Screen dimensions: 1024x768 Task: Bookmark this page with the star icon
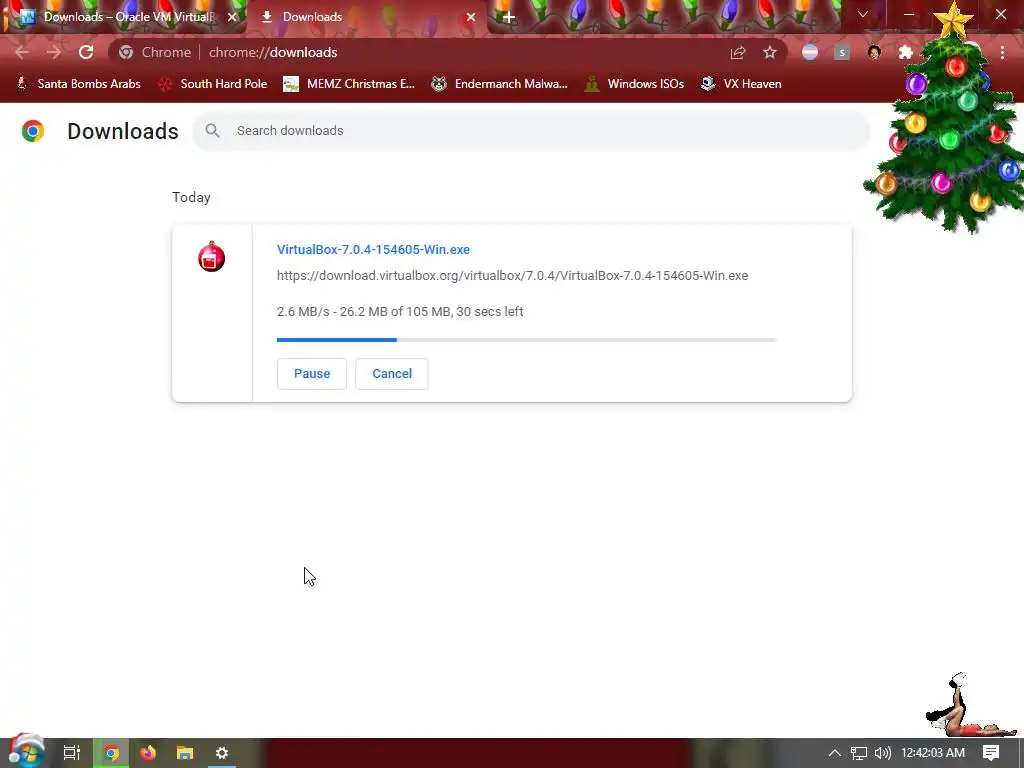770,52
